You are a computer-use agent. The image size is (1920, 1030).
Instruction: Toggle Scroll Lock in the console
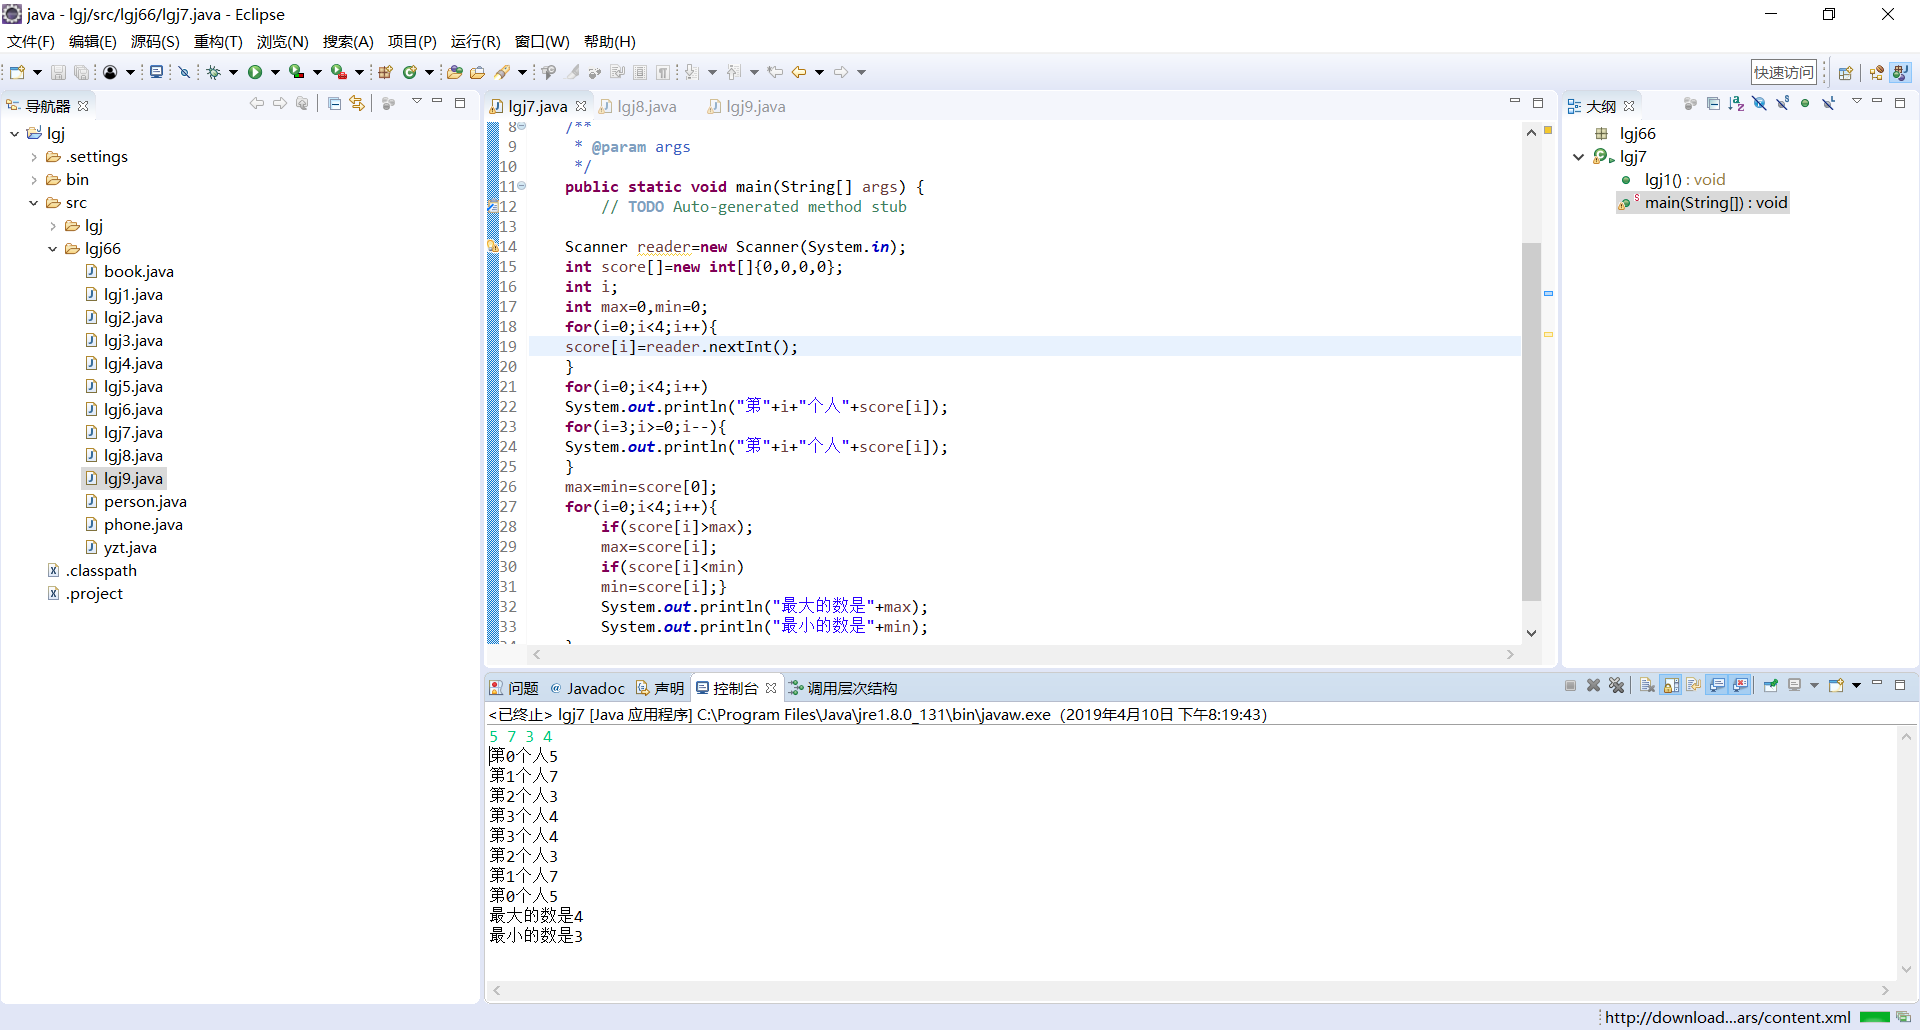click(x=1671, y=686)
